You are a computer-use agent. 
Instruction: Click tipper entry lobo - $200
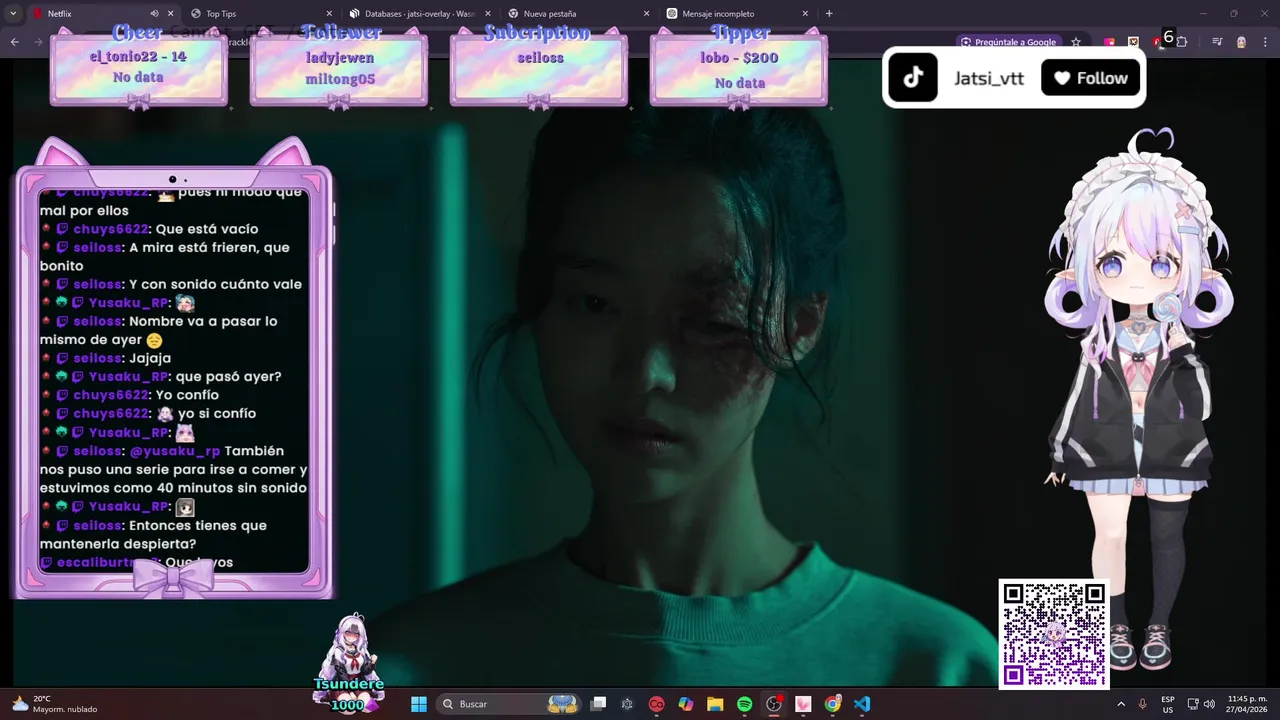739,58
